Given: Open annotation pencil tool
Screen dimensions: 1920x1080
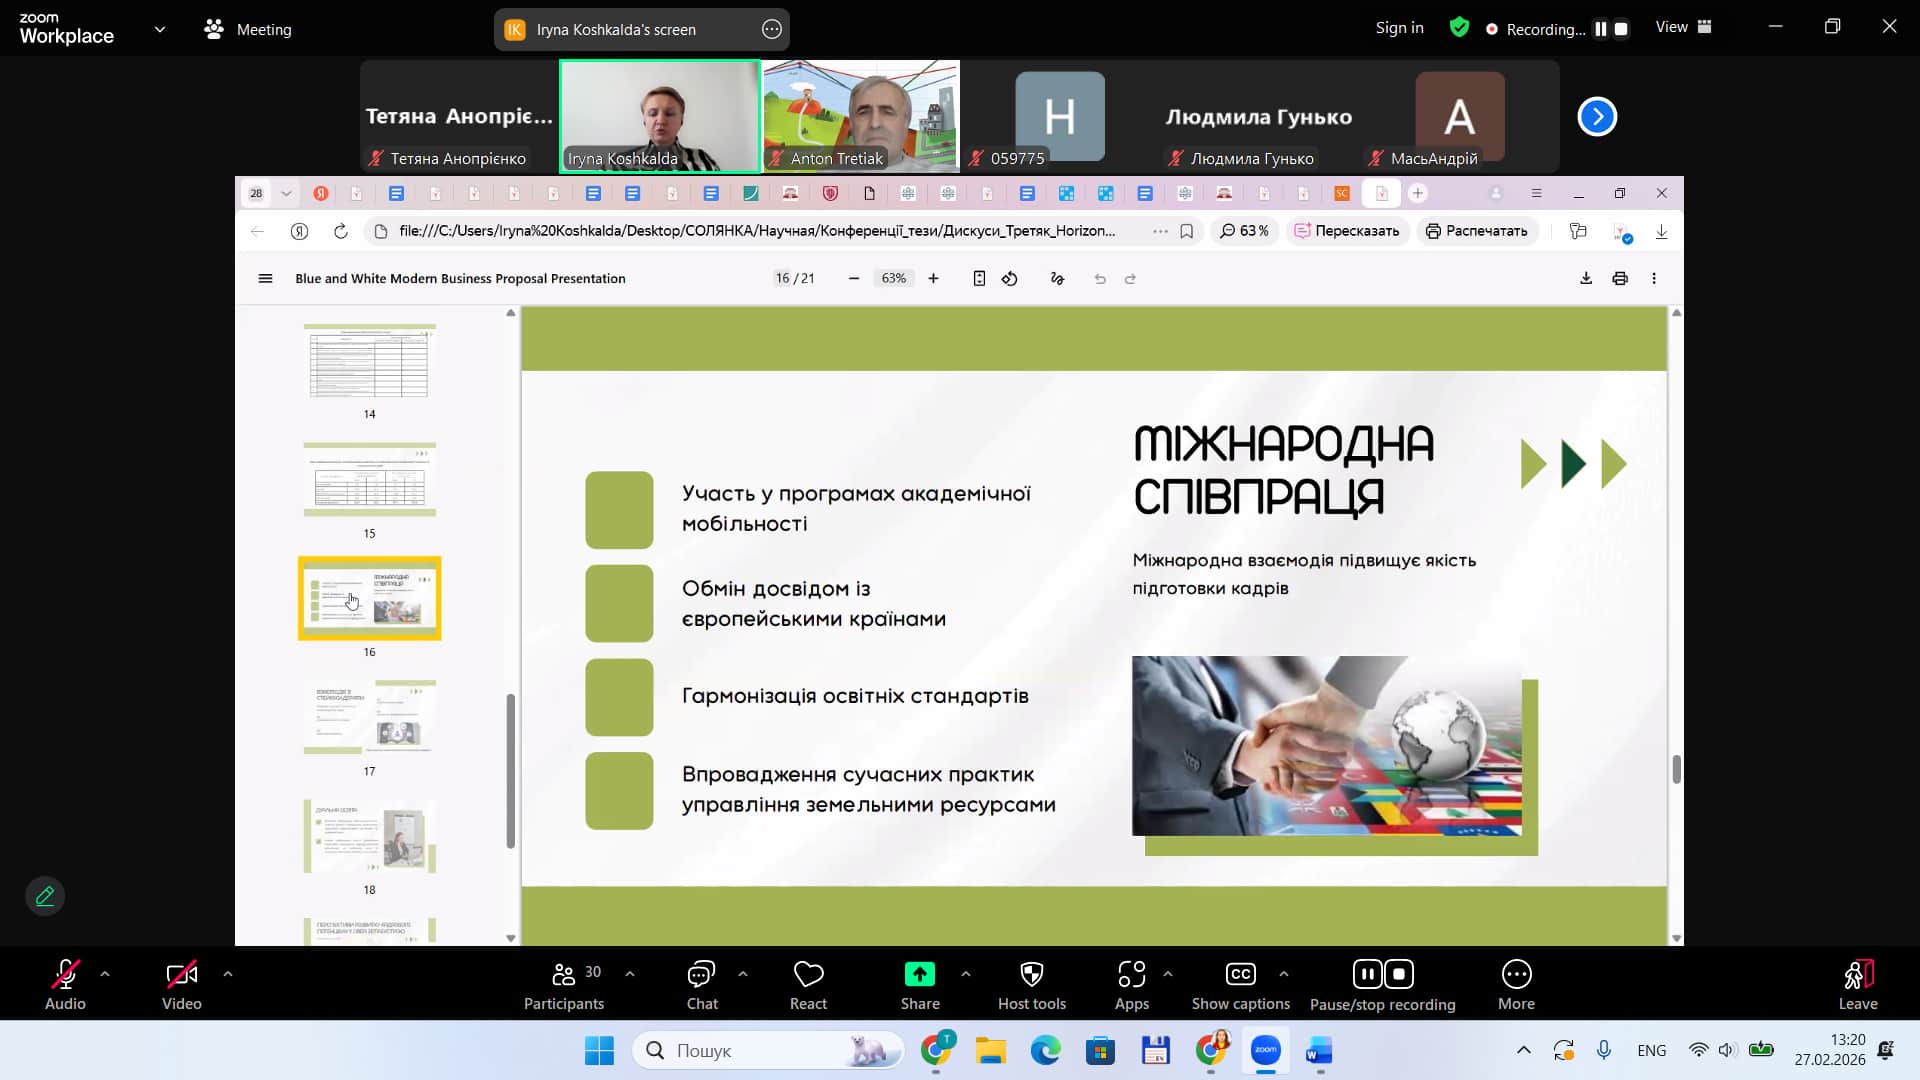Looking at the screenshot, I should pos(45,896).
